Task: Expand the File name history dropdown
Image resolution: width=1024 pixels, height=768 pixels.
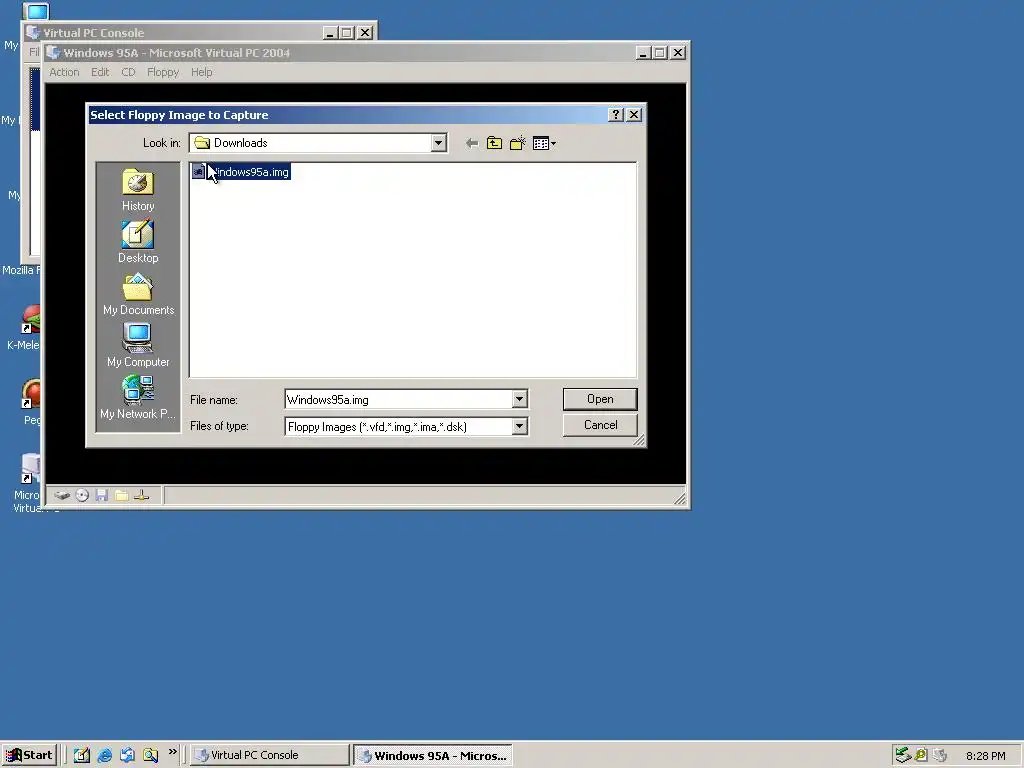Action: (x=519, y=399)
